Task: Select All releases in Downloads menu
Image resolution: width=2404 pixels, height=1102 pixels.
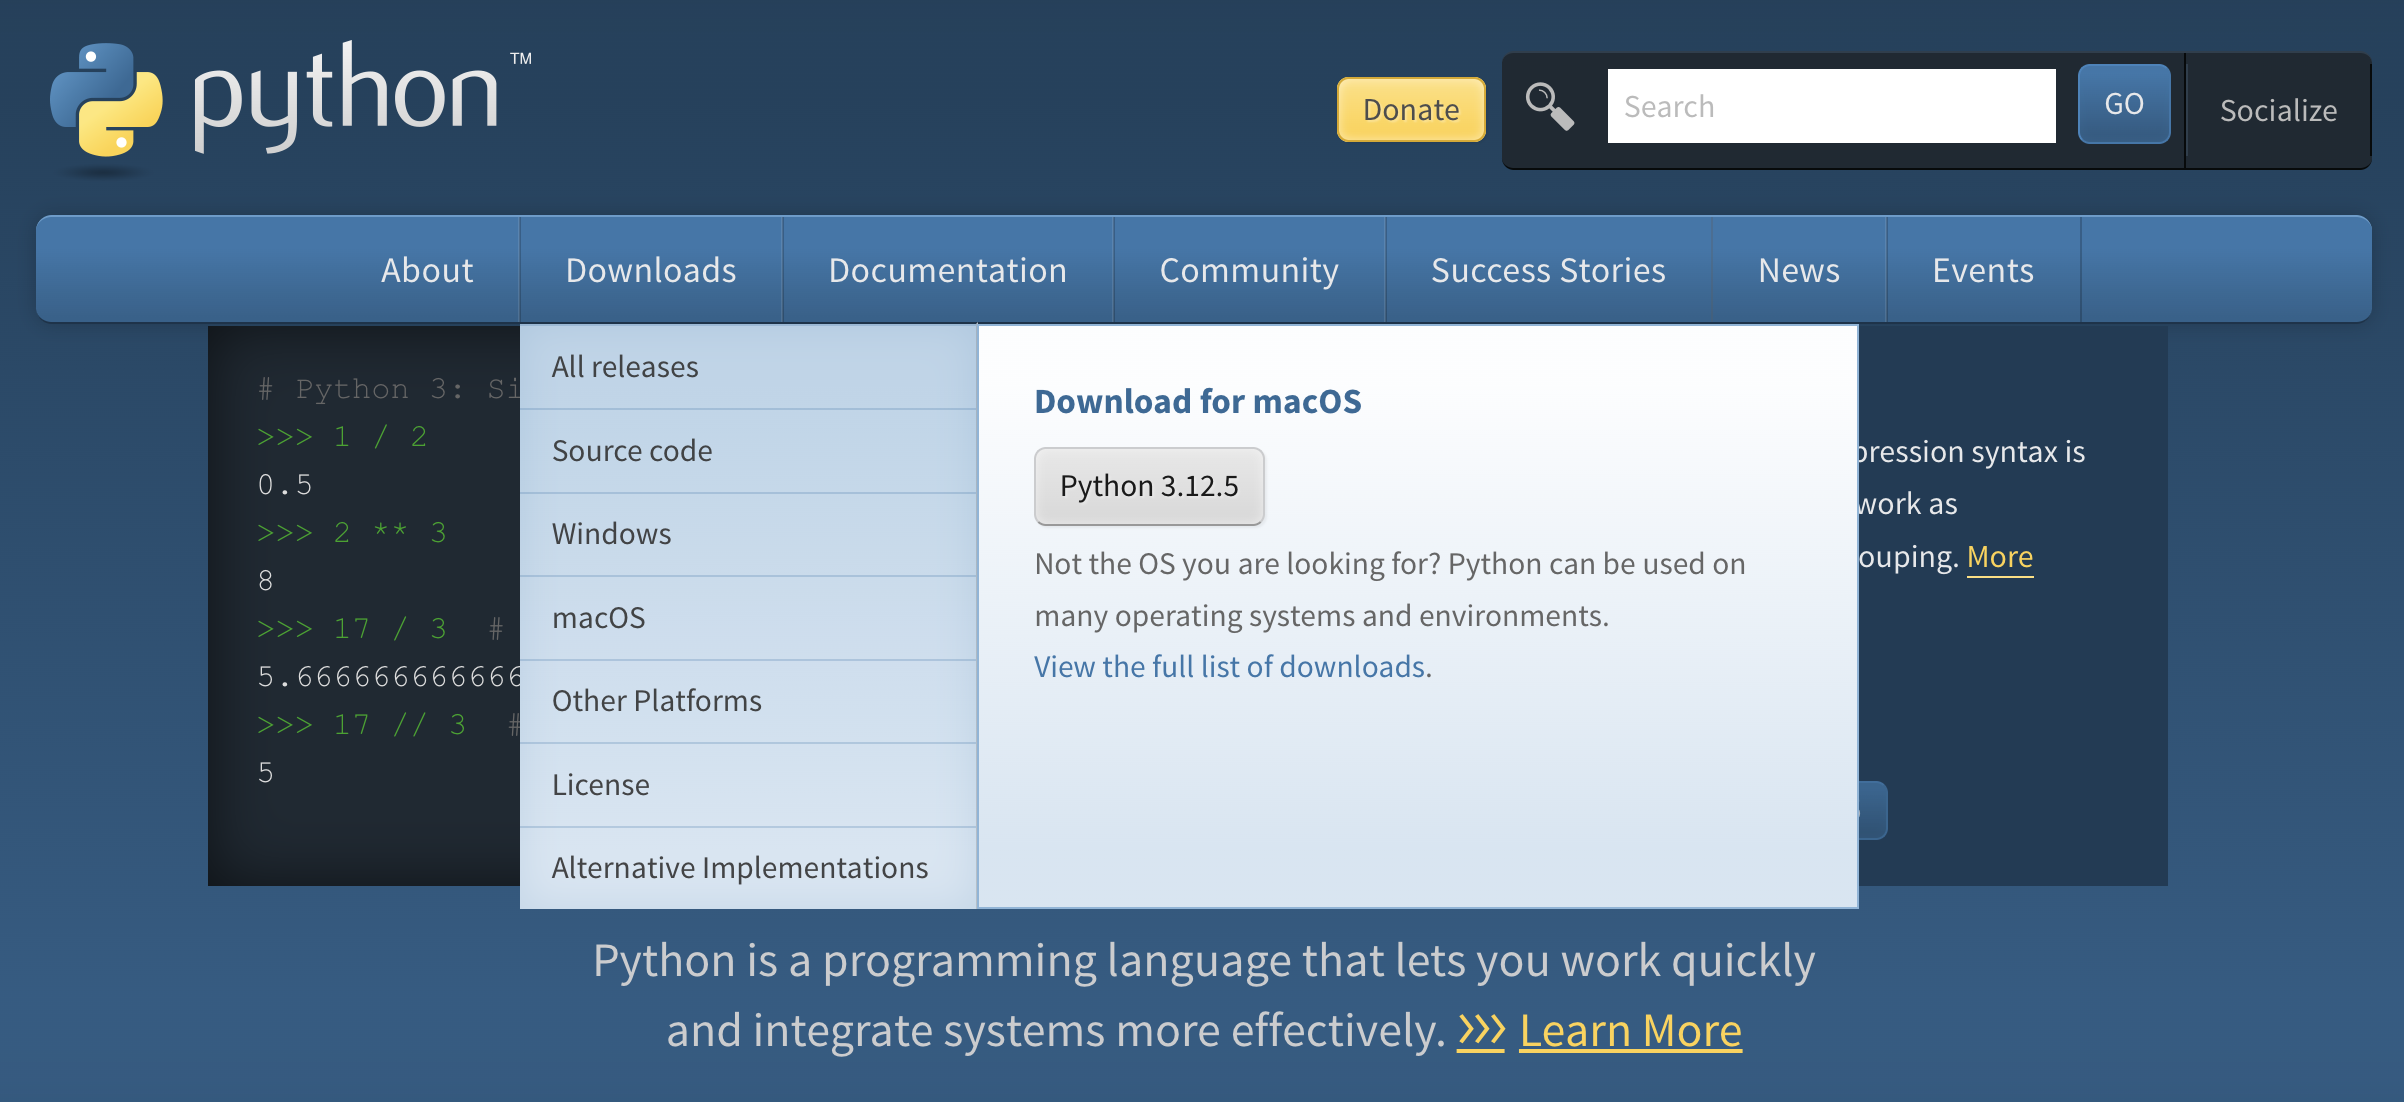Action: tap(625, 367)
